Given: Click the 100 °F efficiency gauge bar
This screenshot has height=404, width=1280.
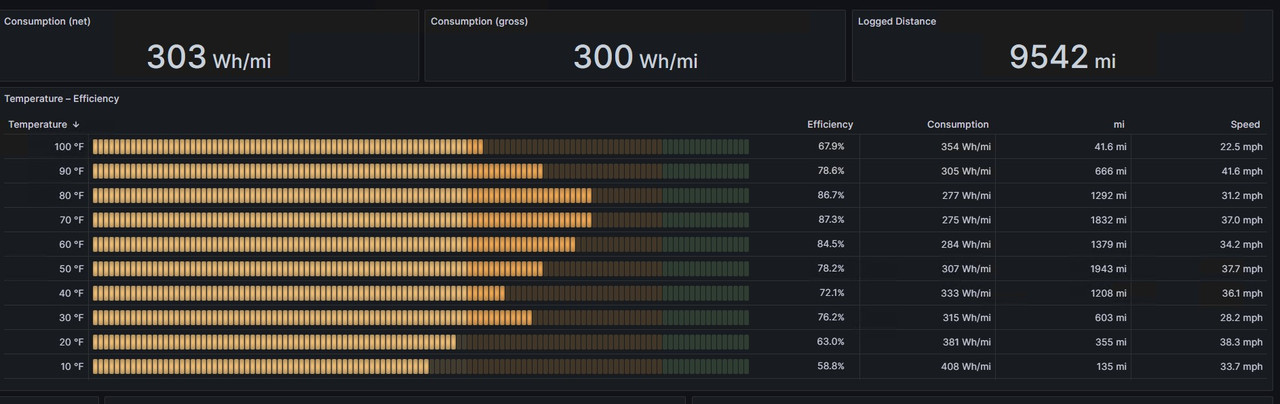Looking at the screenshot, I should pos(421,146).
